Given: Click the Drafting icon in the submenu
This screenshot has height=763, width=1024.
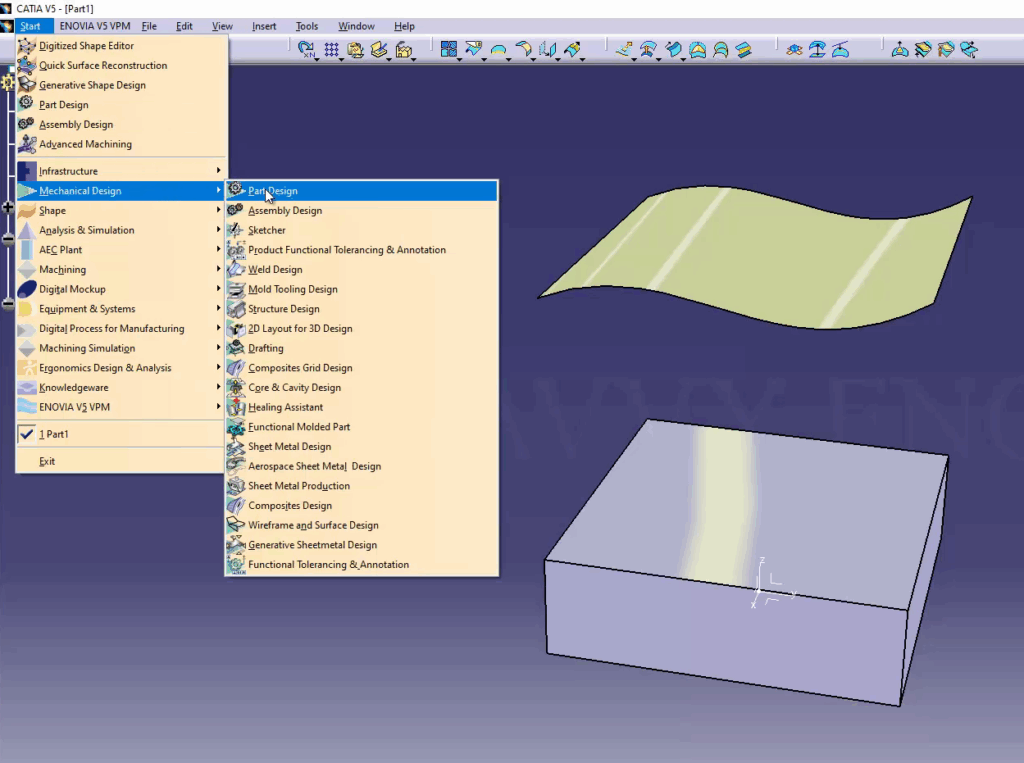Looking at the screenshot, I should (x=237, y=348).
